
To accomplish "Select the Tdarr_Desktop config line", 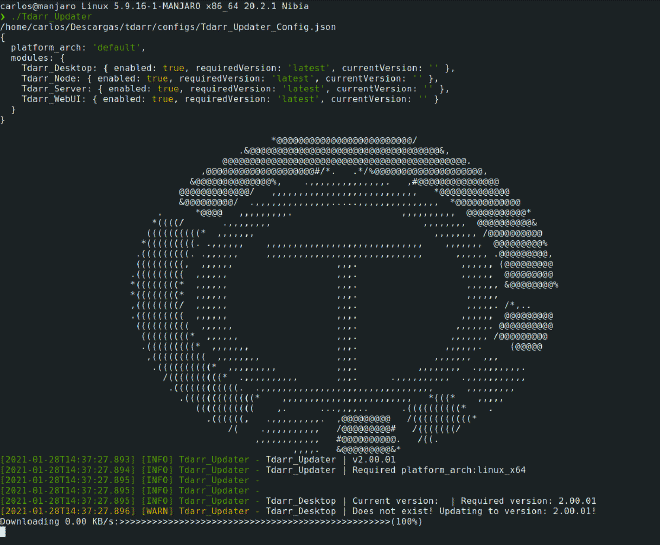I will tap(238, 68).
